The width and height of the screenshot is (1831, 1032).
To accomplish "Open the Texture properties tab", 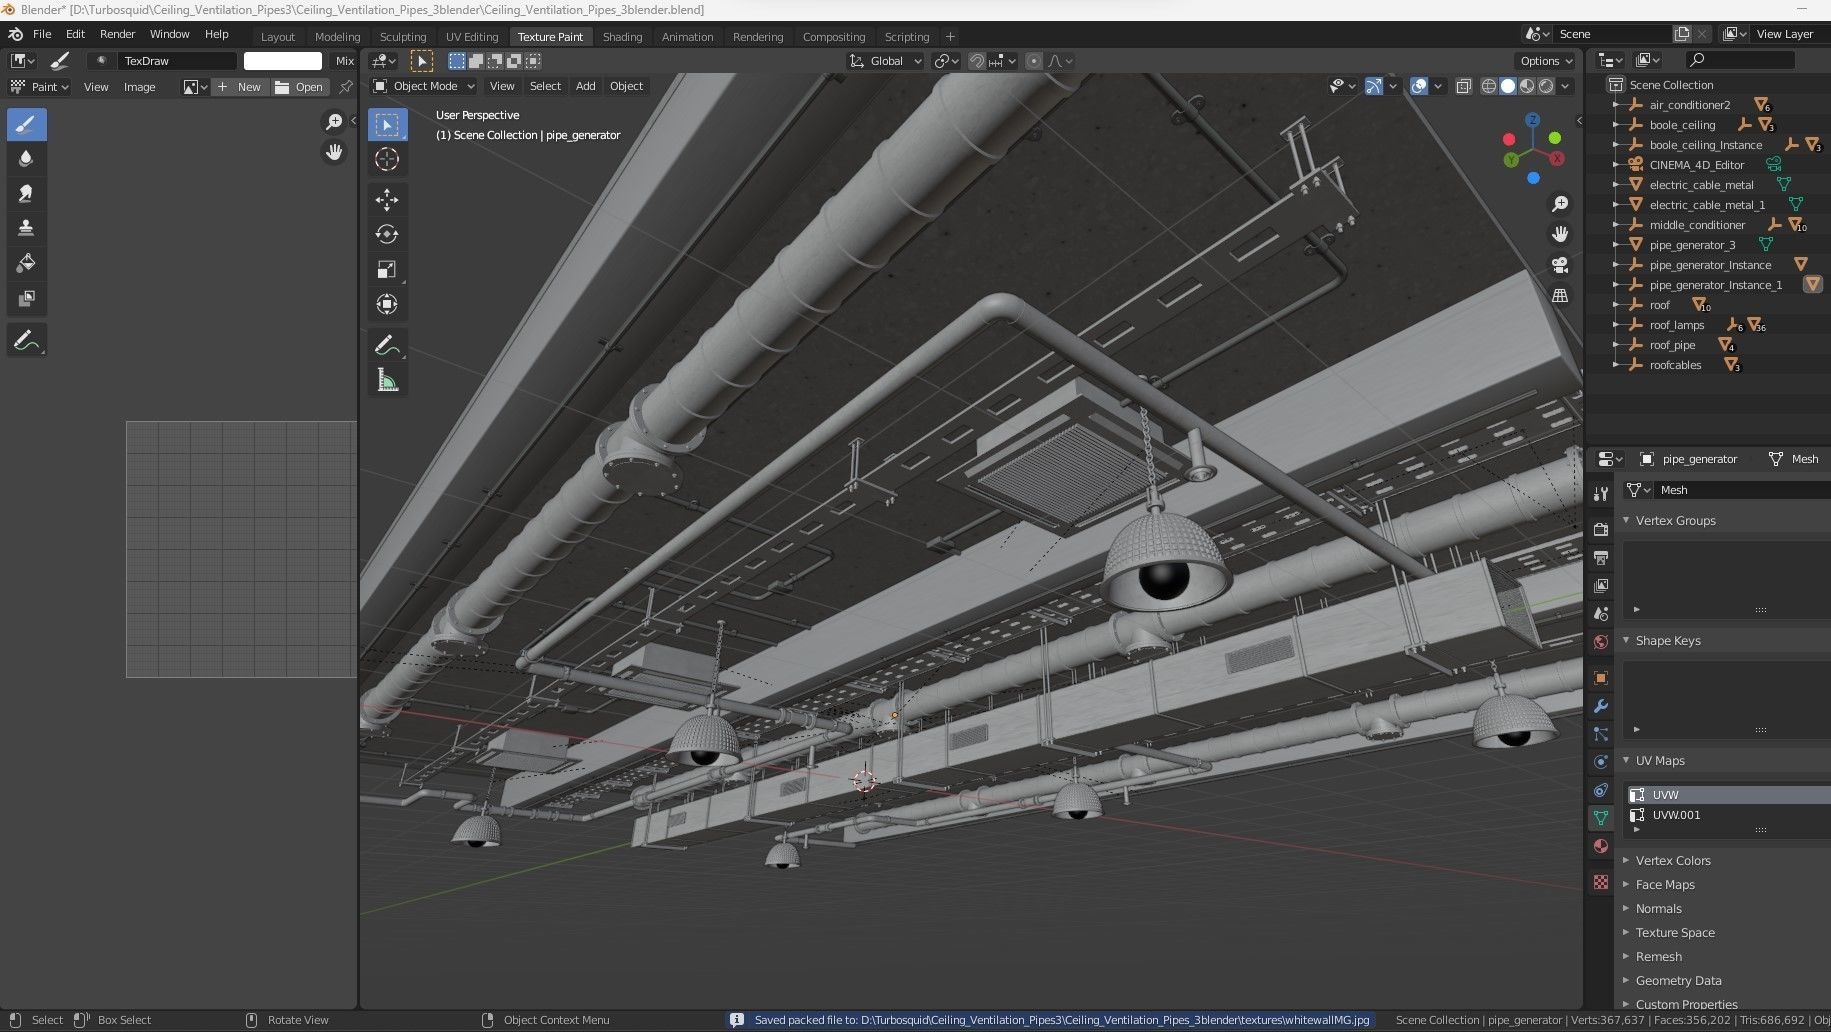I will point(1601,882).
